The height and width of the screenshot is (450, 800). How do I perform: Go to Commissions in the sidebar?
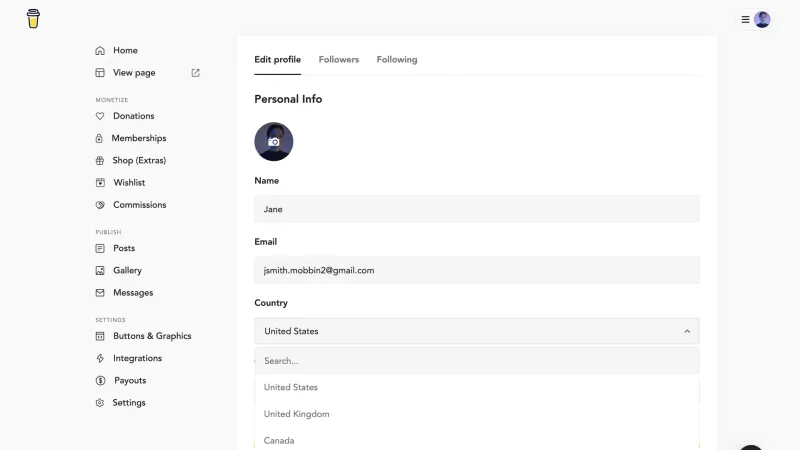pos(139,205)
